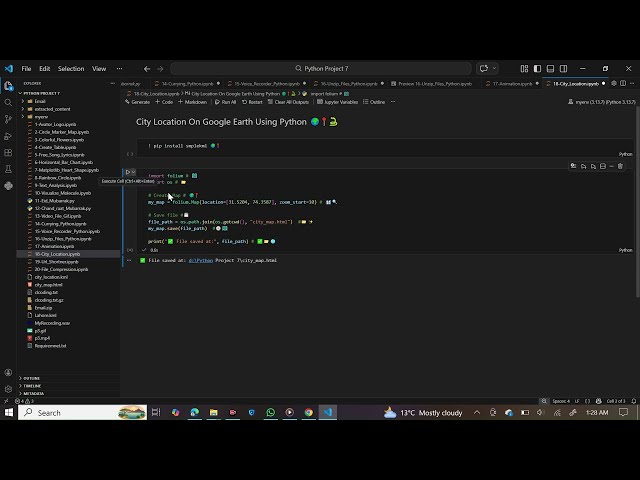Screen dimensions: 640x480
Task: Toggle the secondary side bar
Action: [x=563, y=69]
